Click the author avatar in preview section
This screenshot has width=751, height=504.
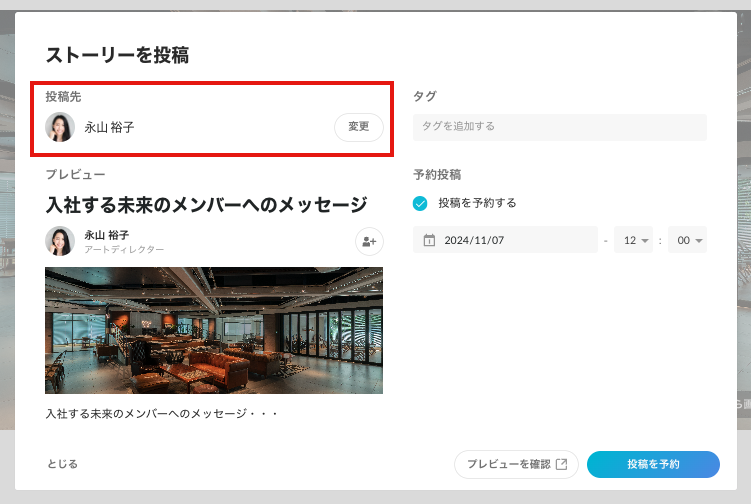[60, 241]
